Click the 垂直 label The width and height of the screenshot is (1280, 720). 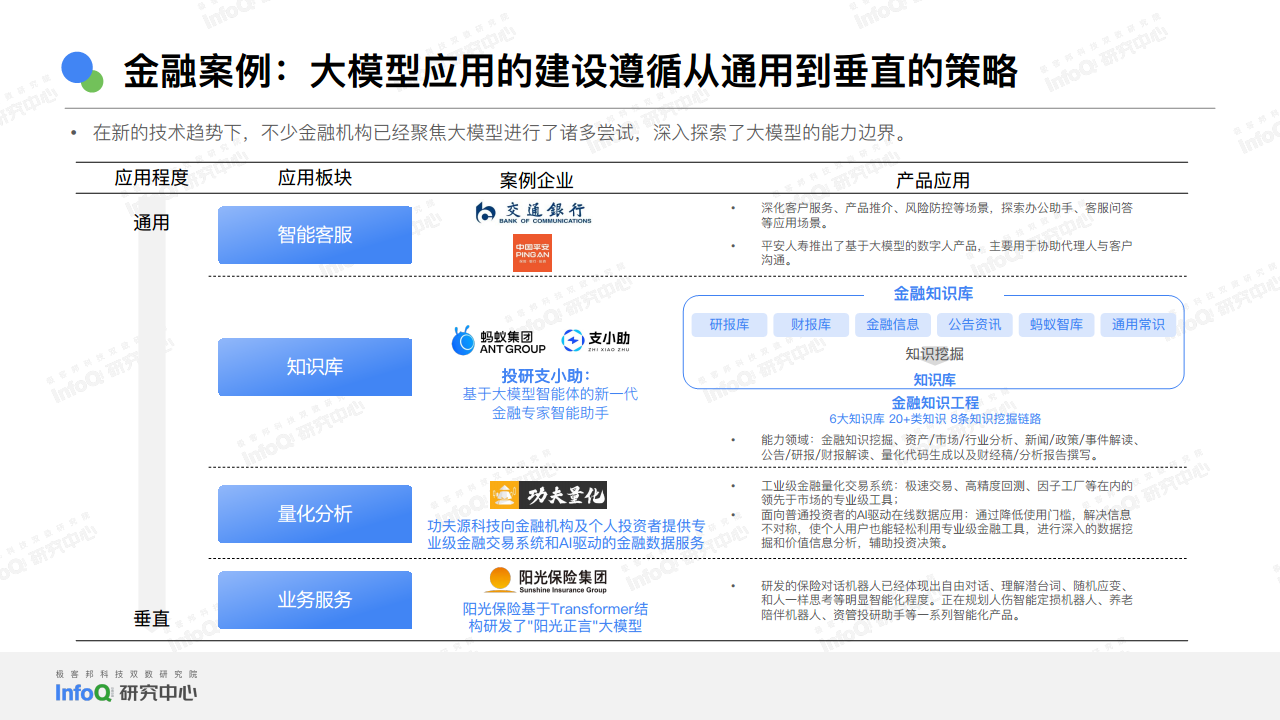pyautogui.click(x=152, y=619)
